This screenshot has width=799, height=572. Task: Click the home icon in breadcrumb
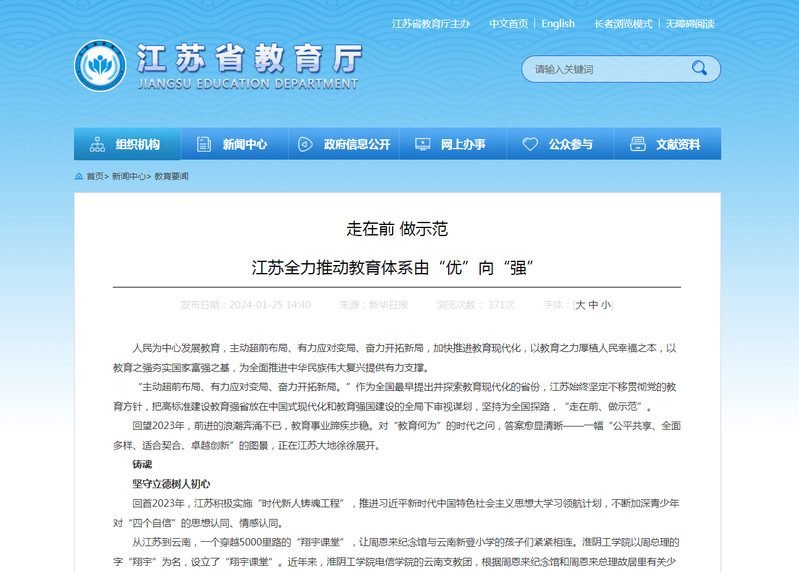click(79, 176)
